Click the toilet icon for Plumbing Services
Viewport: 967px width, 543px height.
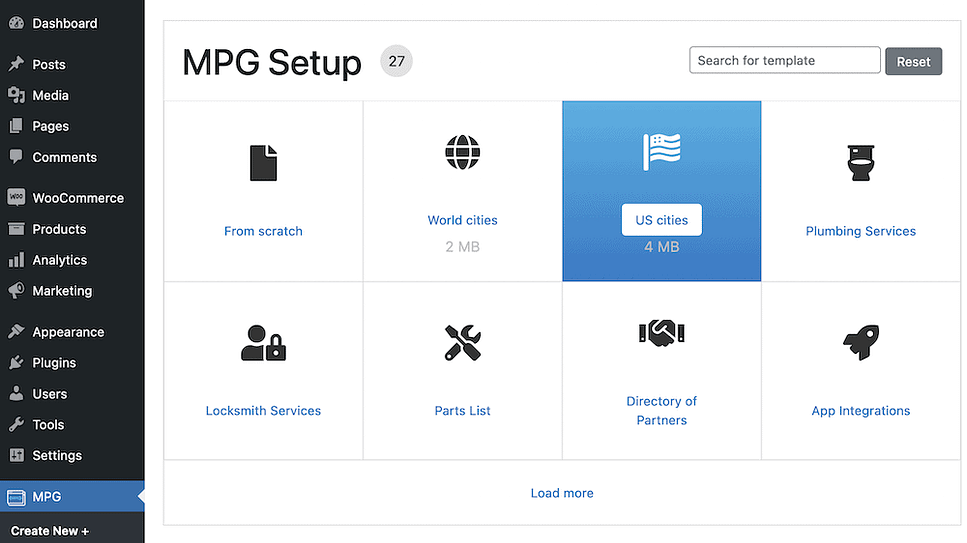point(861,163)
